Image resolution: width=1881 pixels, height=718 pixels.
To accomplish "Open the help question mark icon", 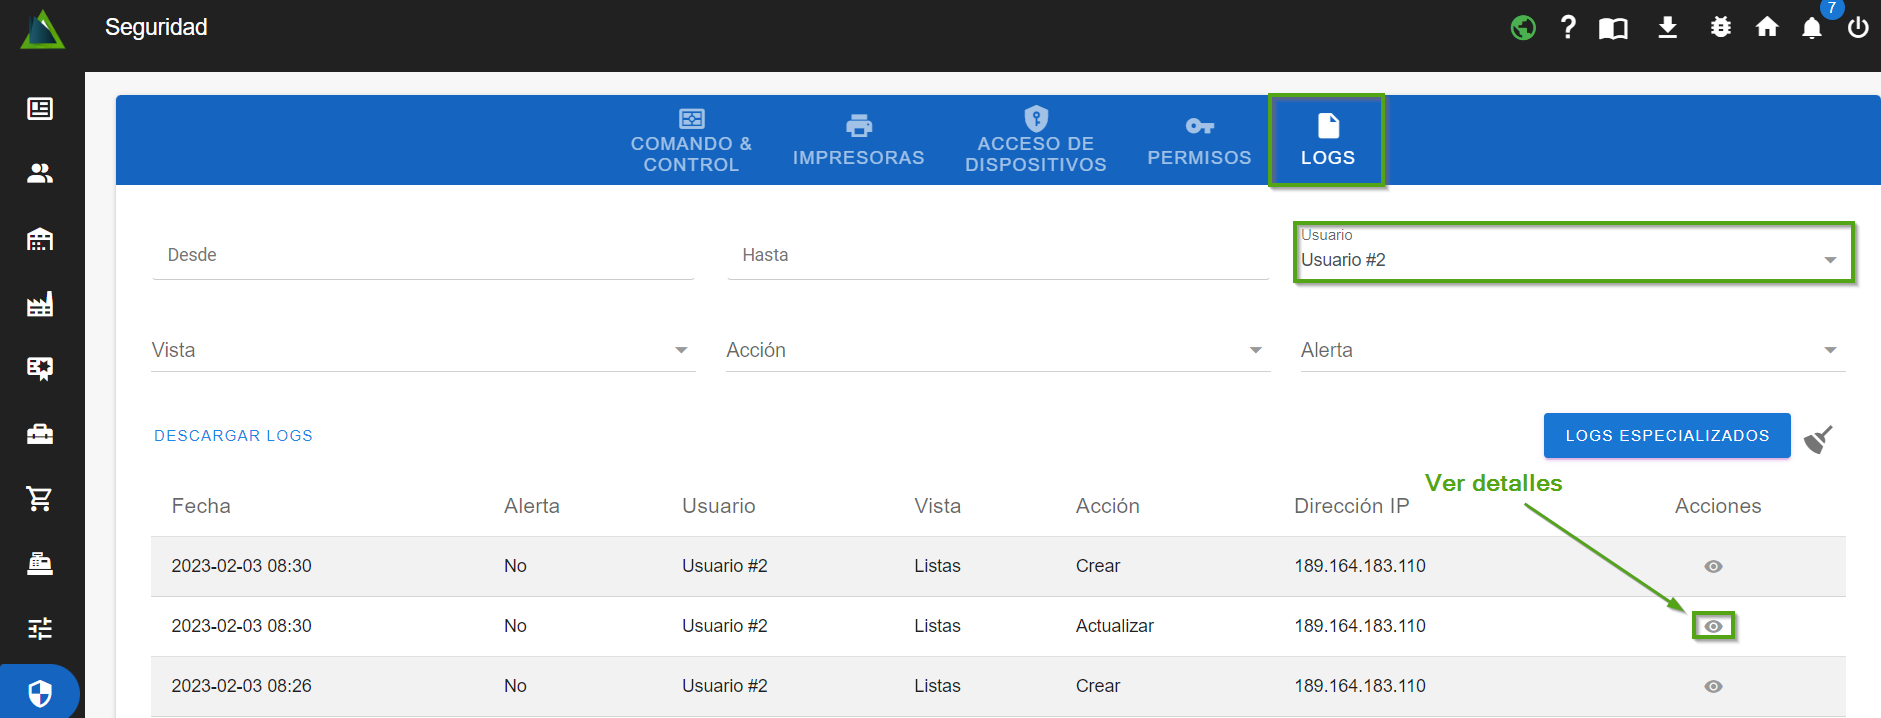I will [x=1568, y=28].
